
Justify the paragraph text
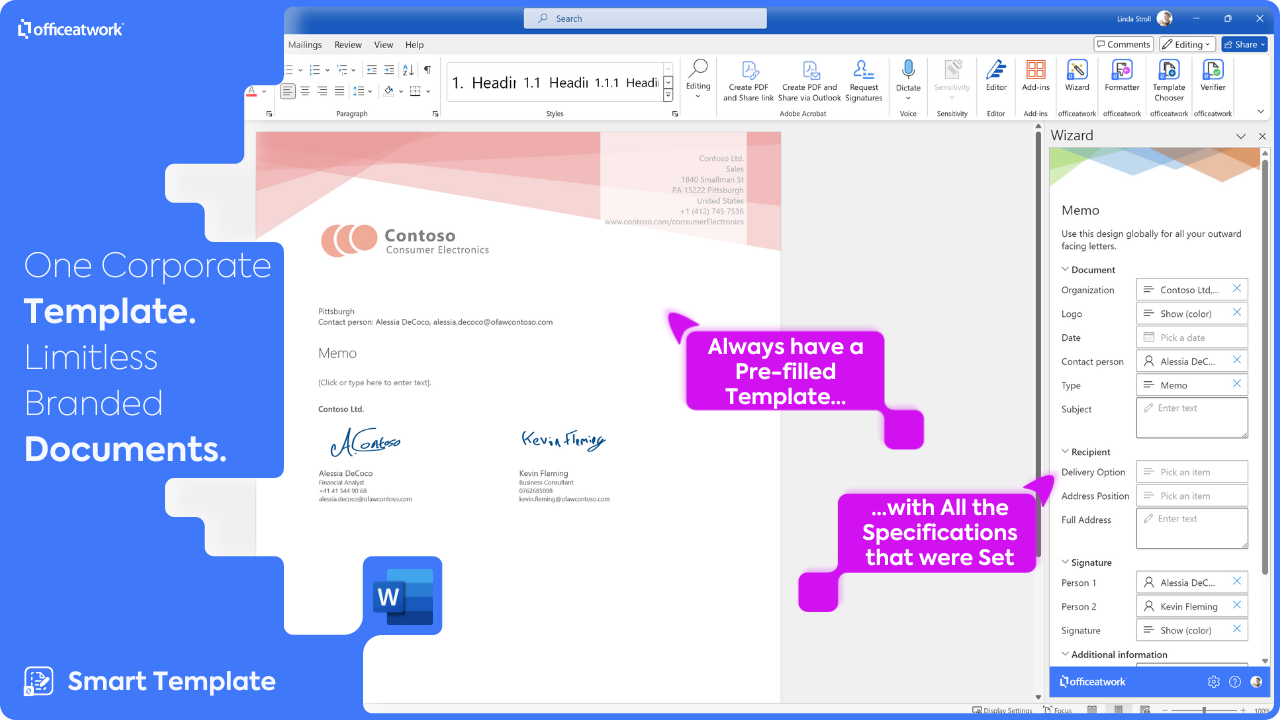(339, 91)
